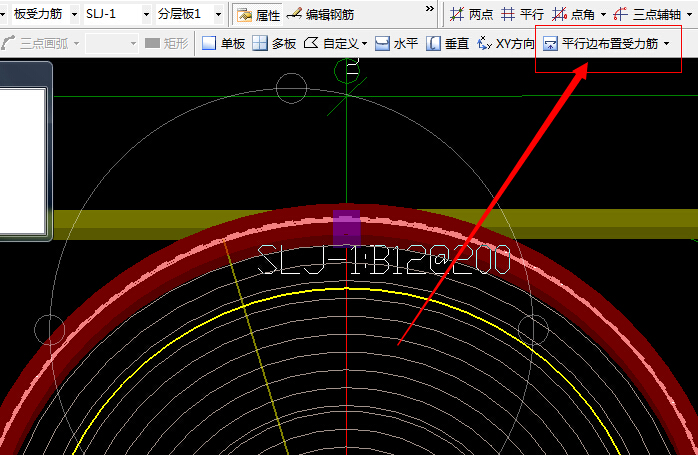Image resolution: width=698 pixels, height=455 pixels.
Task: Click the 三点画弧 arc drawing tool
Action: point(35,43)
